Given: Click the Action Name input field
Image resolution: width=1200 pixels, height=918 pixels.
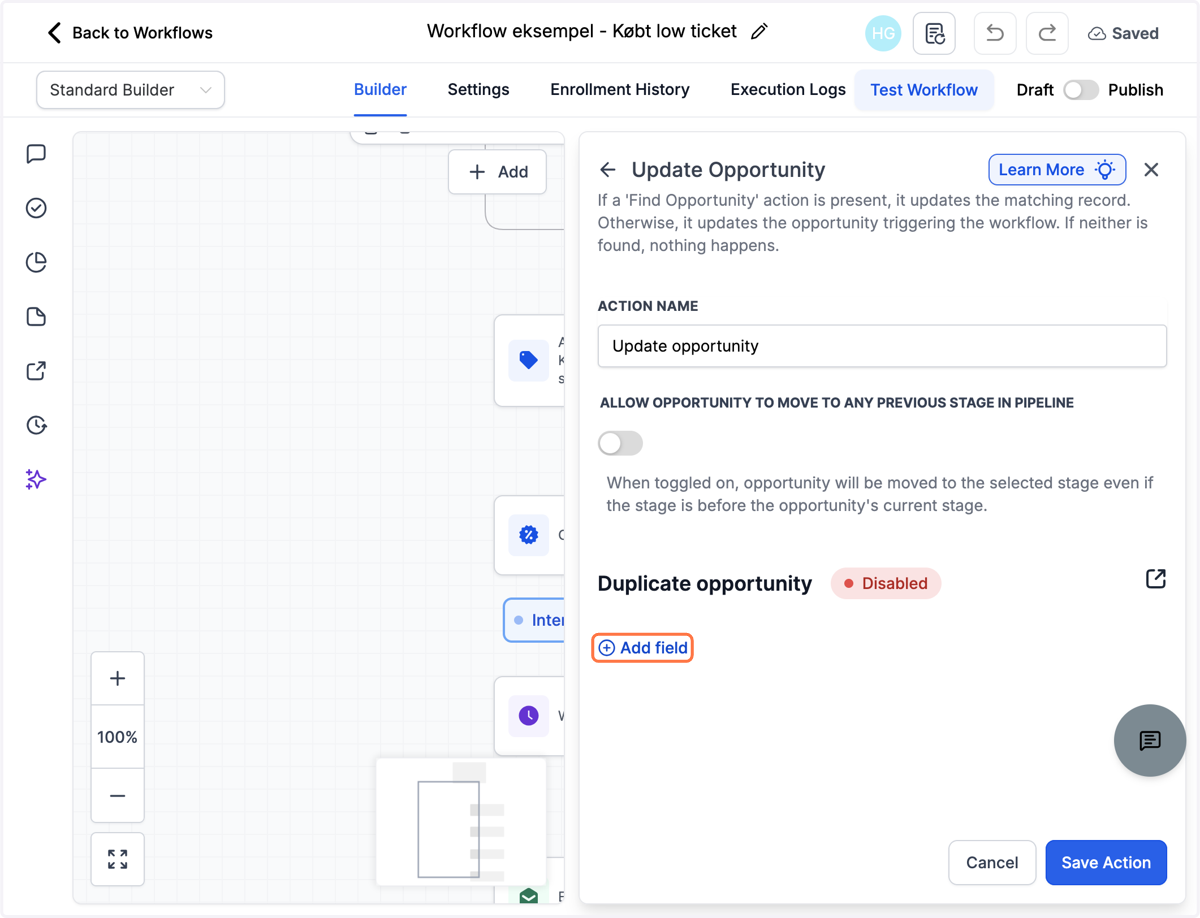Looking at the screenshot, I should click(x=882, y=346).
